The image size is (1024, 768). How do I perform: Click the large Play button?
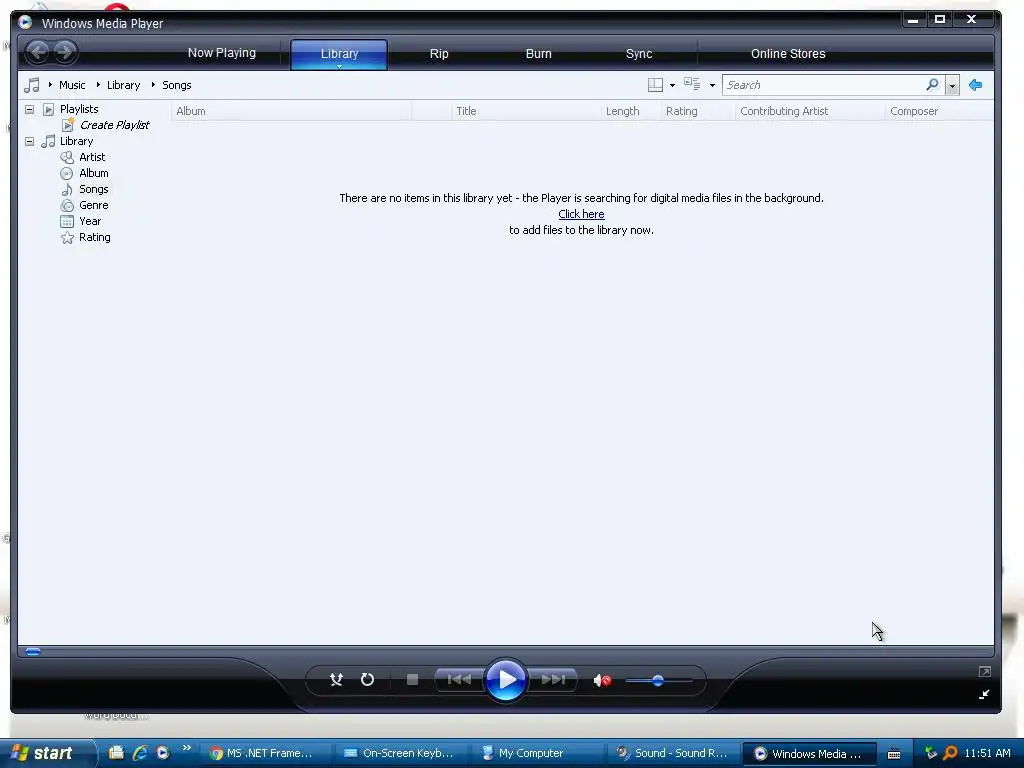click(506, 680)
